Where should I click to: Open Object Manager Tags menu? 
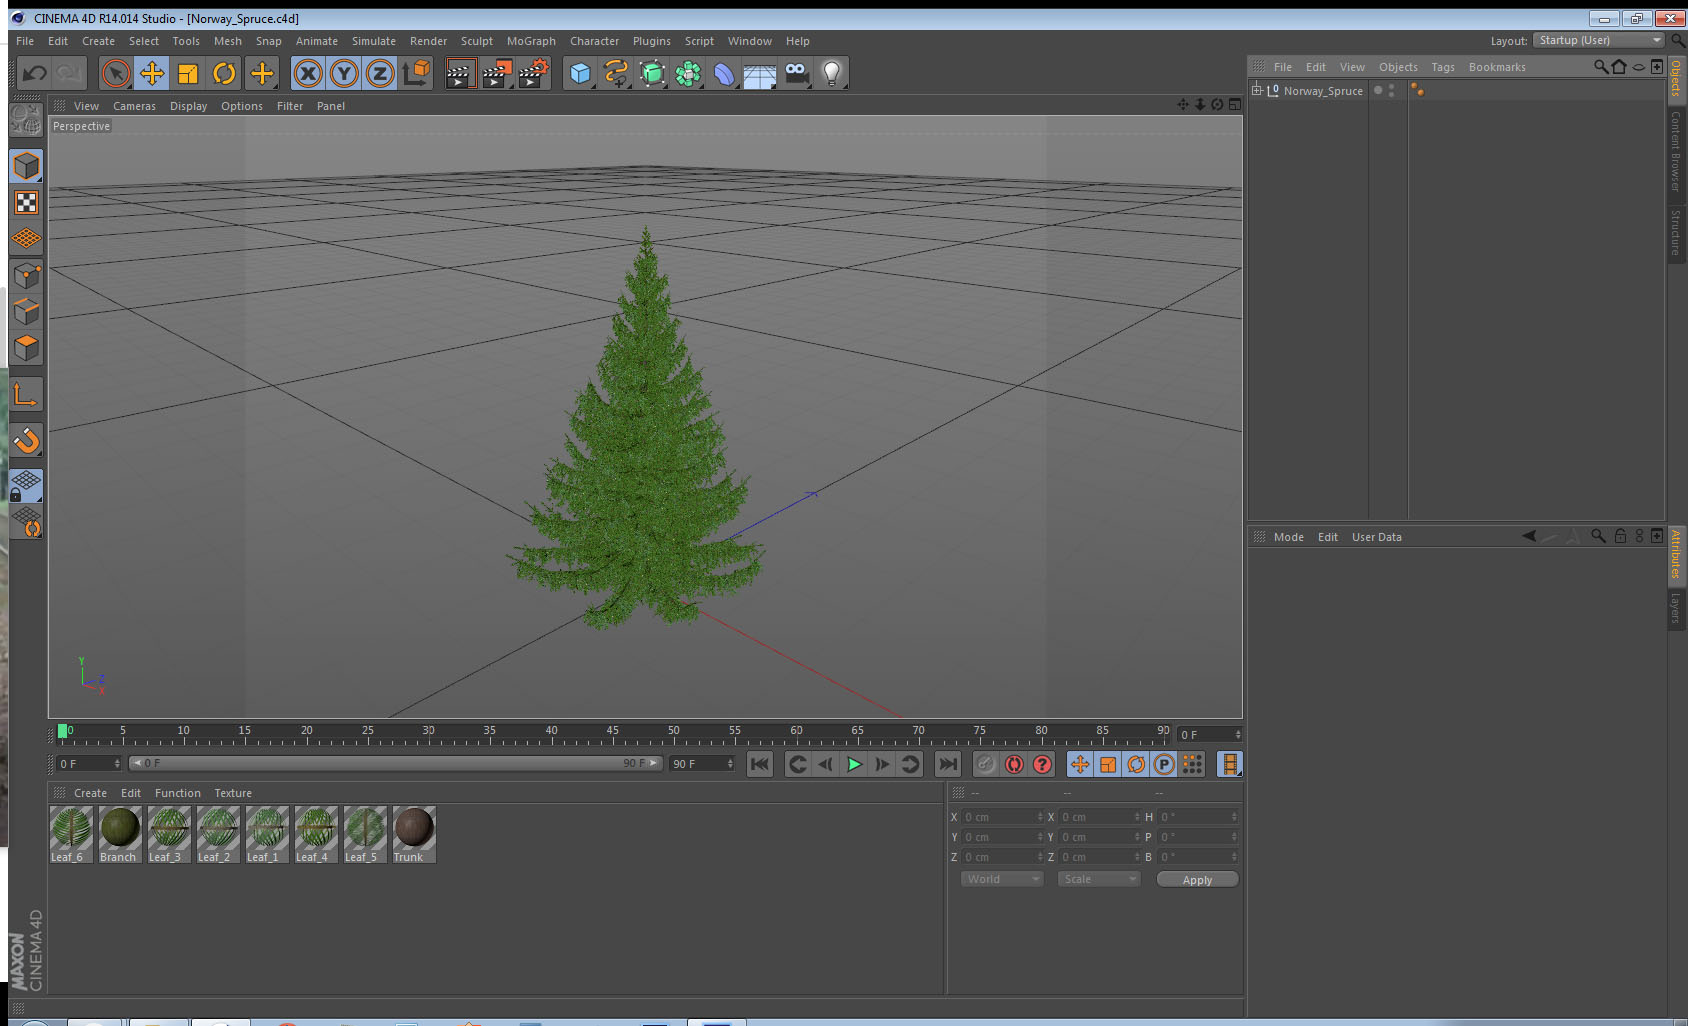[x=1443, y=67]
